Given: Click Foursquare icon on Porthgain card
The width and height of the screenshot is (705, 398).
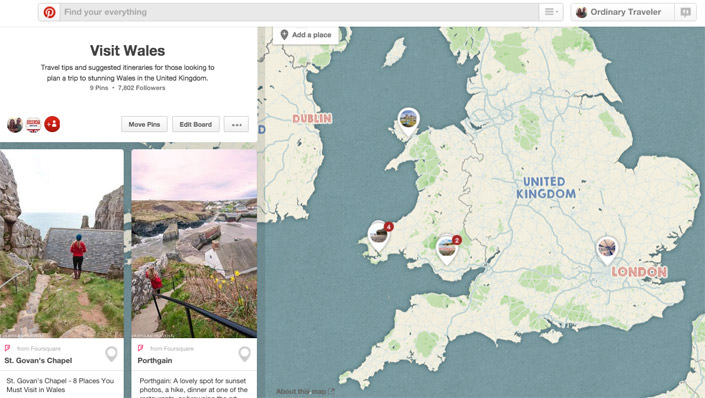Looking at the screenshot, I should [140, 348].
